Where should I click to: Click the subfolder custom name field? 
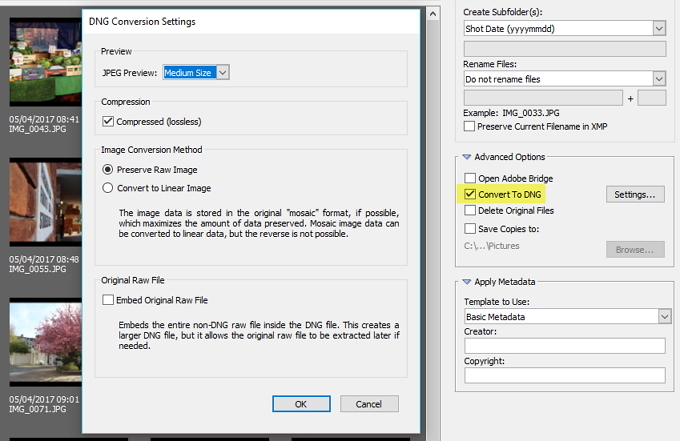565,49
